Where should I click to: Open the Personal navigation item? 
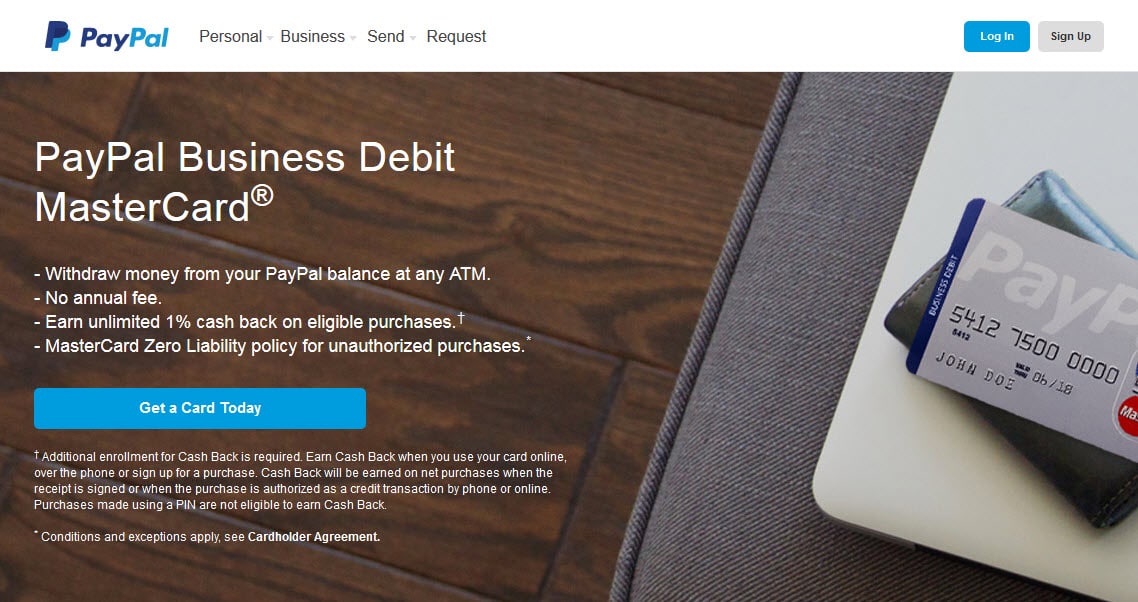[x=230, y=36]
